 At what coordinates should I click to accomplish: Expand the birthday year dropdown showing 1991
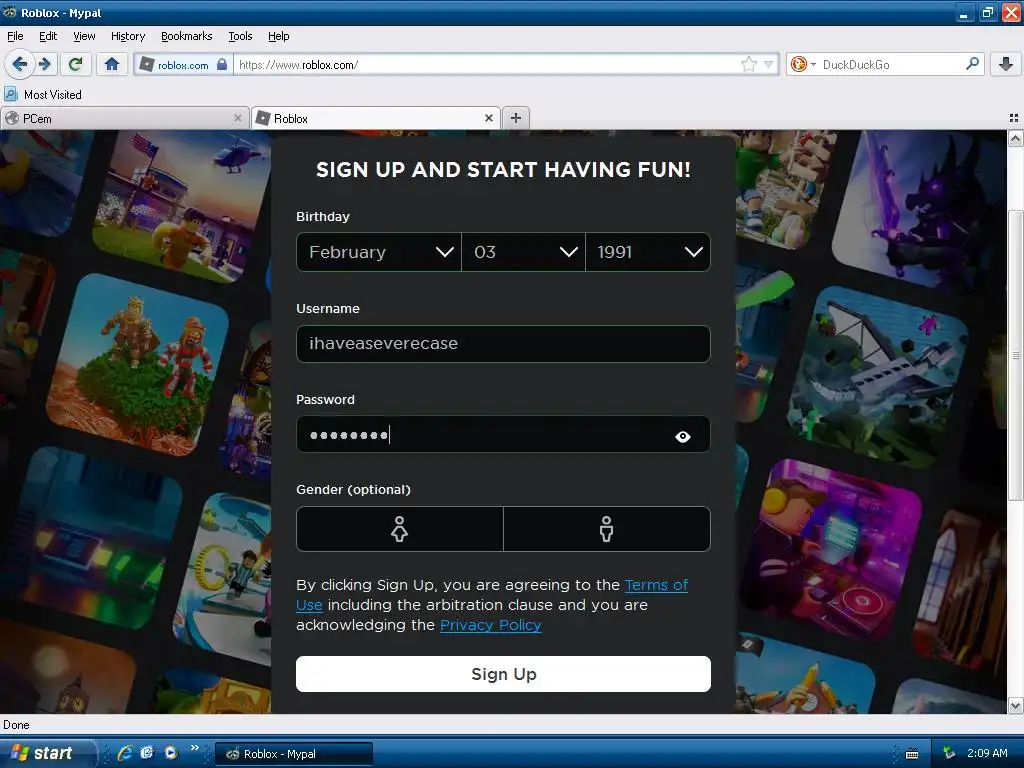(x=648, y=252)
